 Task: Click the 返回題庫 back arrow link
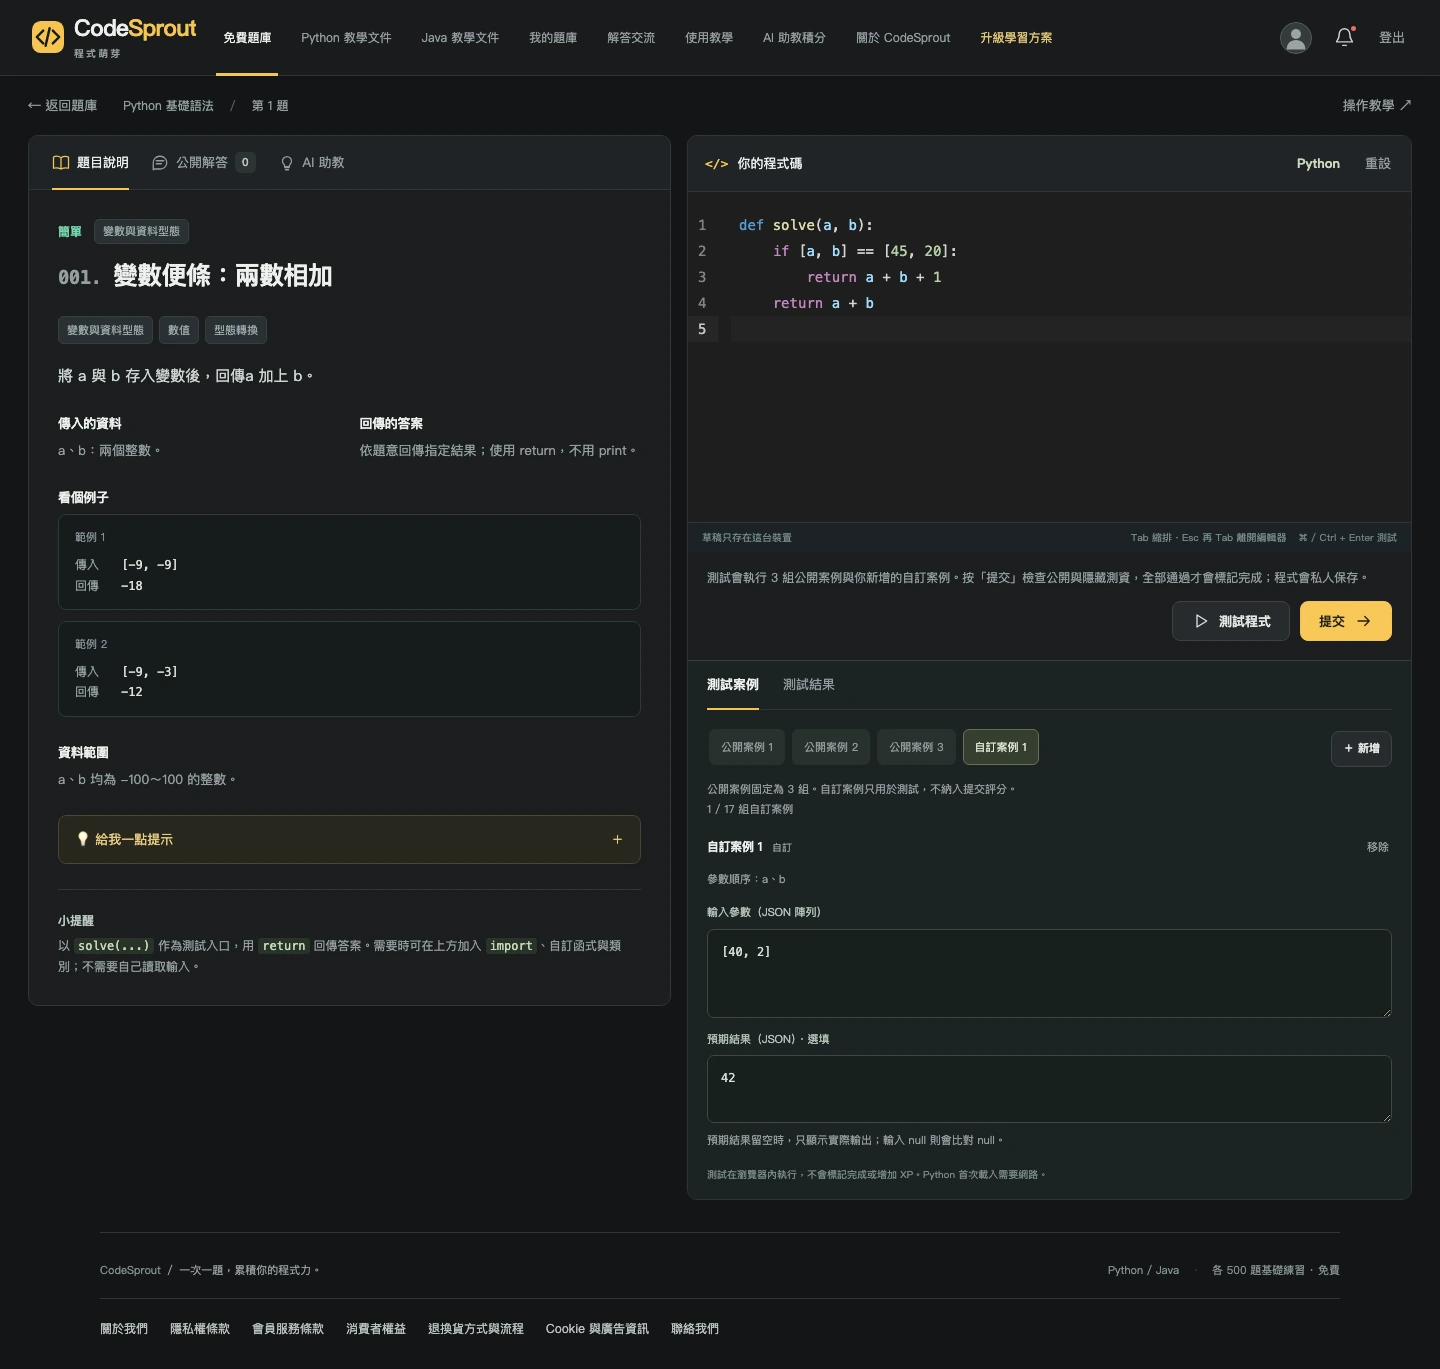point(62,105)
